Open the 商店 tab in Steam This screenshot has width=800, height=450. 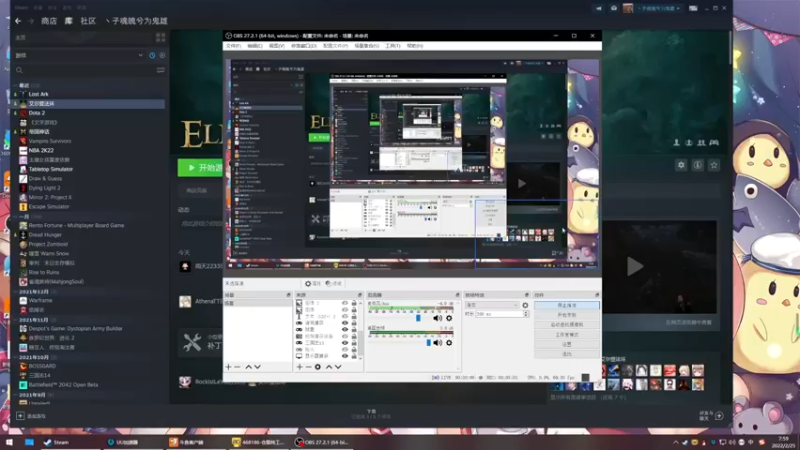tap(49, 21)
